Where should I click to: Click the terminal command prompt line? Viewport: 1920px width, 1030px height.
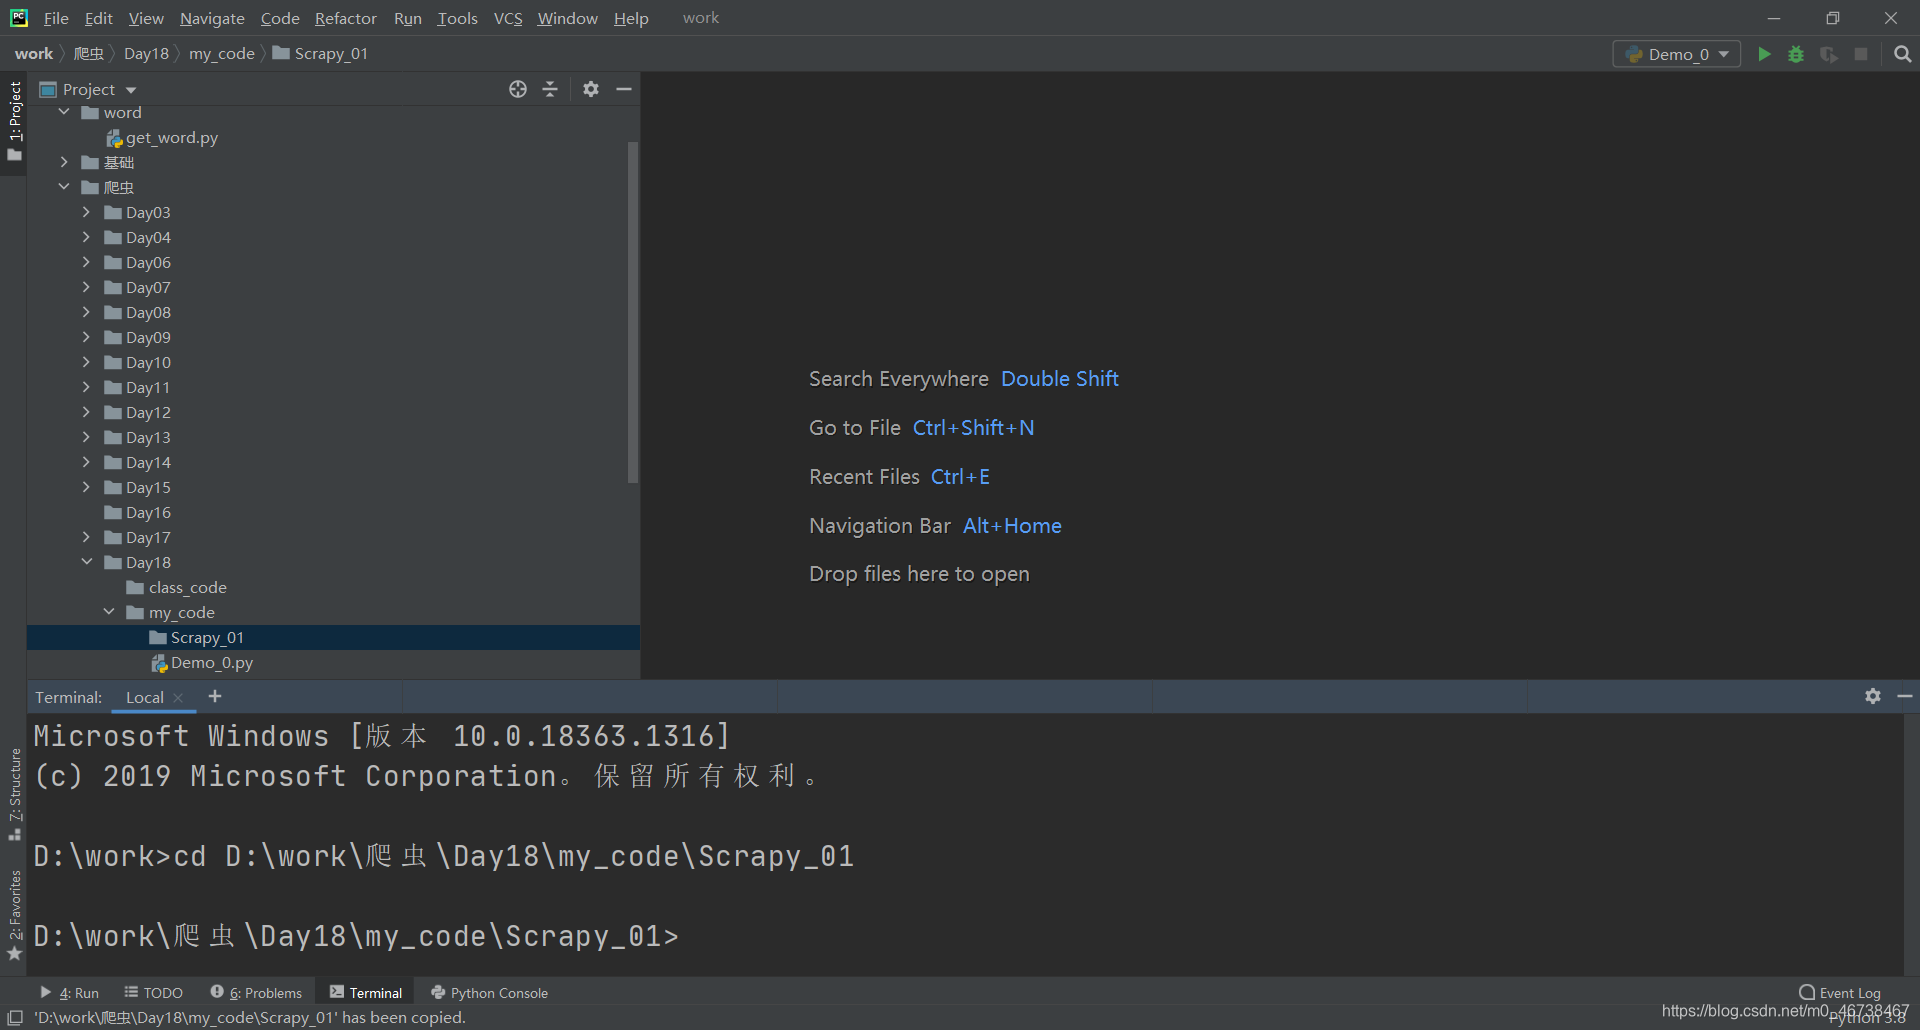point(356,936)
